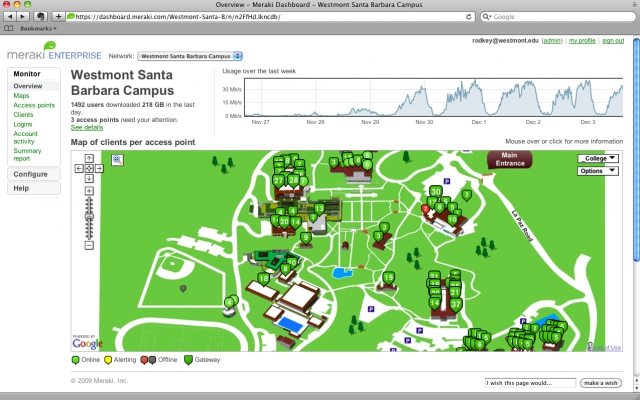
Task: Open the map Options dropdown
Action: pos(598,171)
